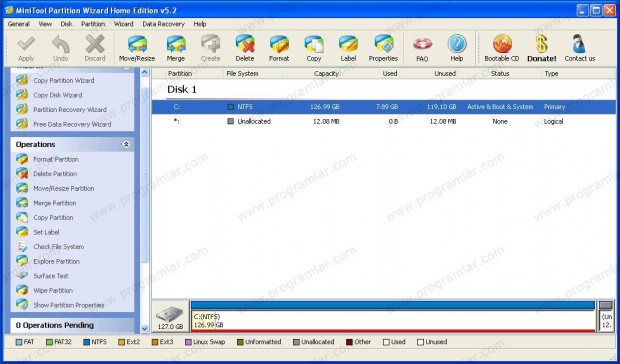Choose Format Partition in Operations panel
620x364 pixels.
(56, 159)
